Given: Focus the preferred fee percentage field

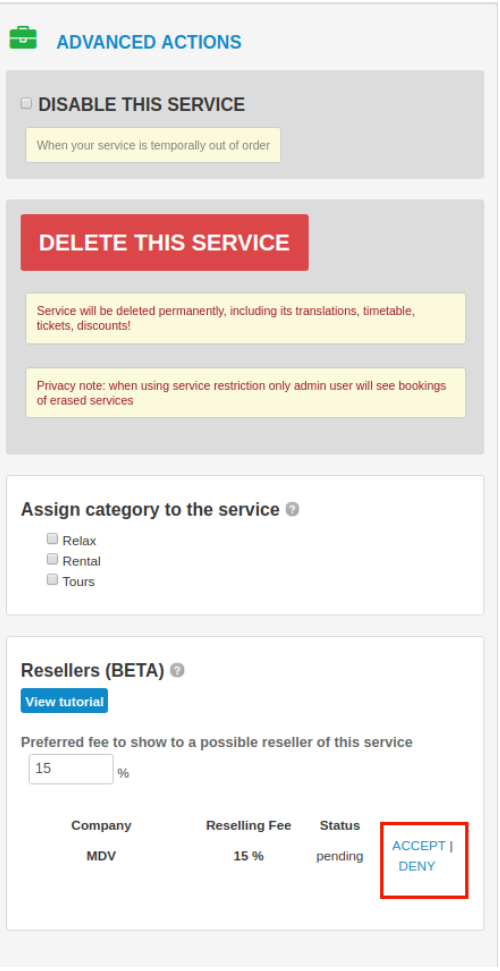Looking at the screenshot, I should [71, 769].
